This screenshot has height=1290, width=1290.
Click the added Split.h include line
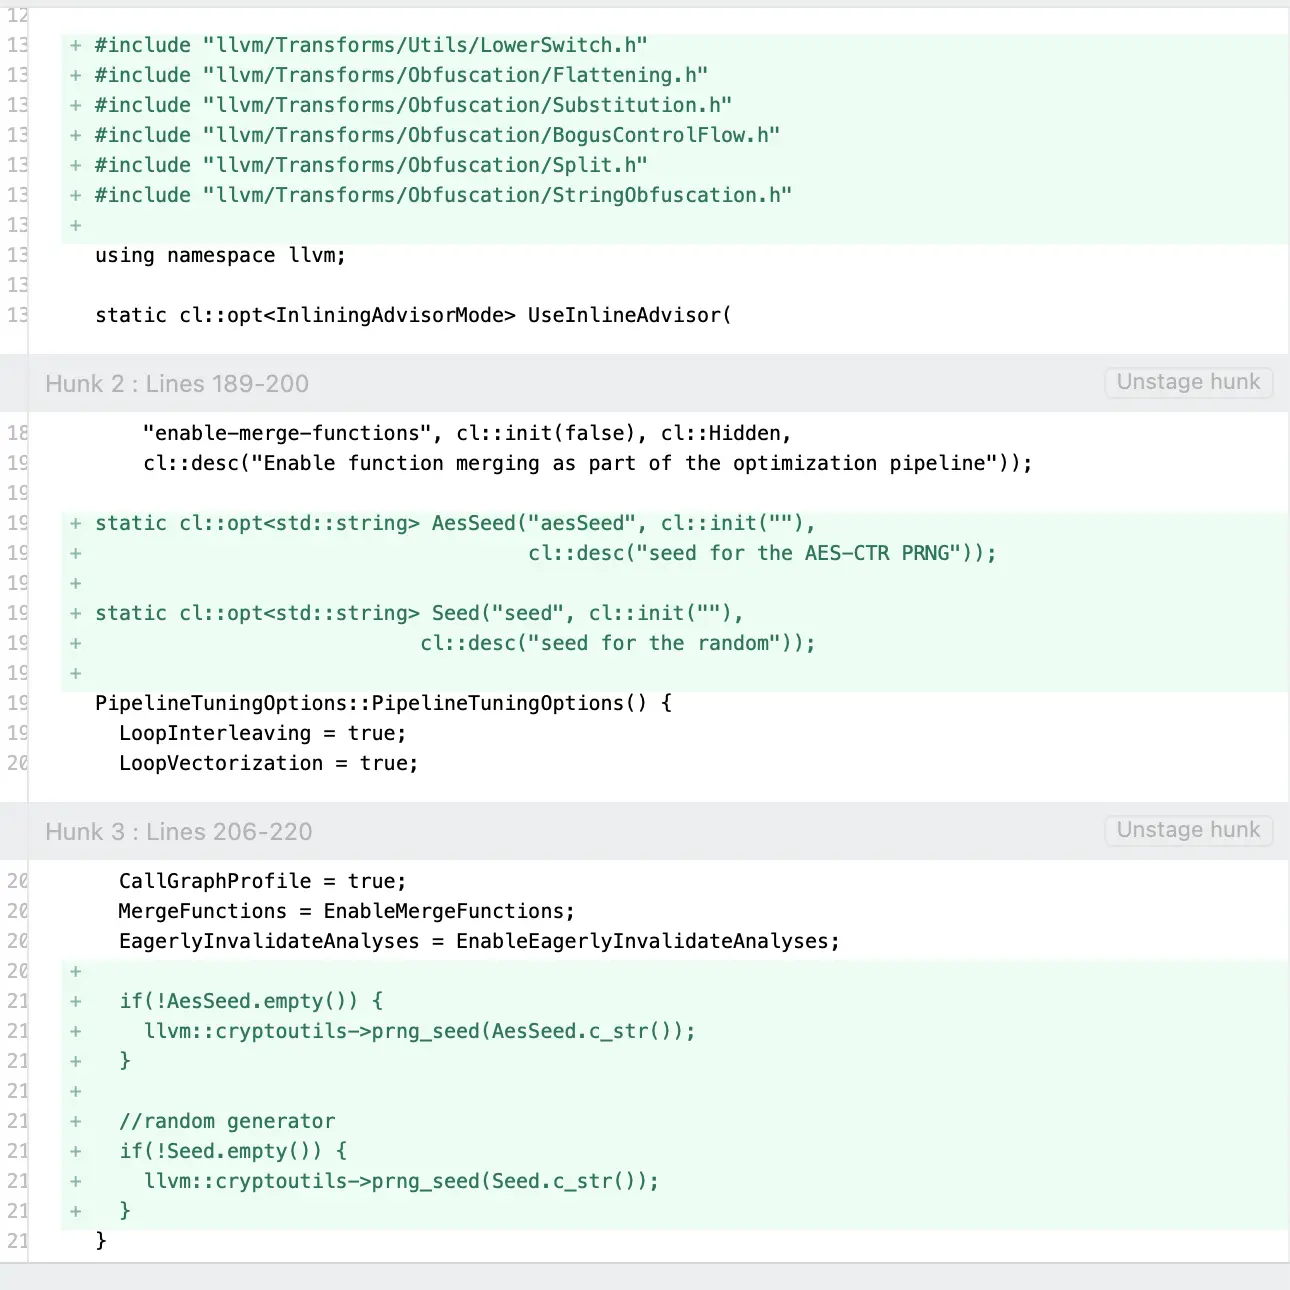pos(371,165)
